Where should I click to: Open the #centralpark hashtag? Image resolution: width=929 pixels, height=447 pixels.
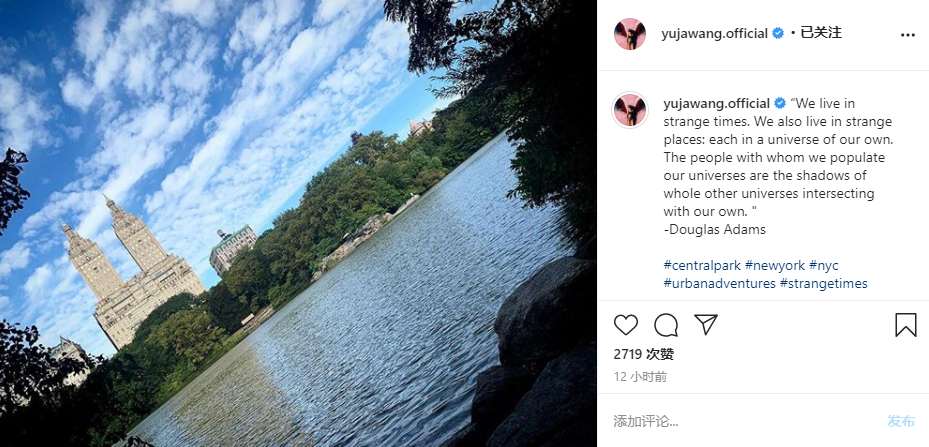pos(702,265)
